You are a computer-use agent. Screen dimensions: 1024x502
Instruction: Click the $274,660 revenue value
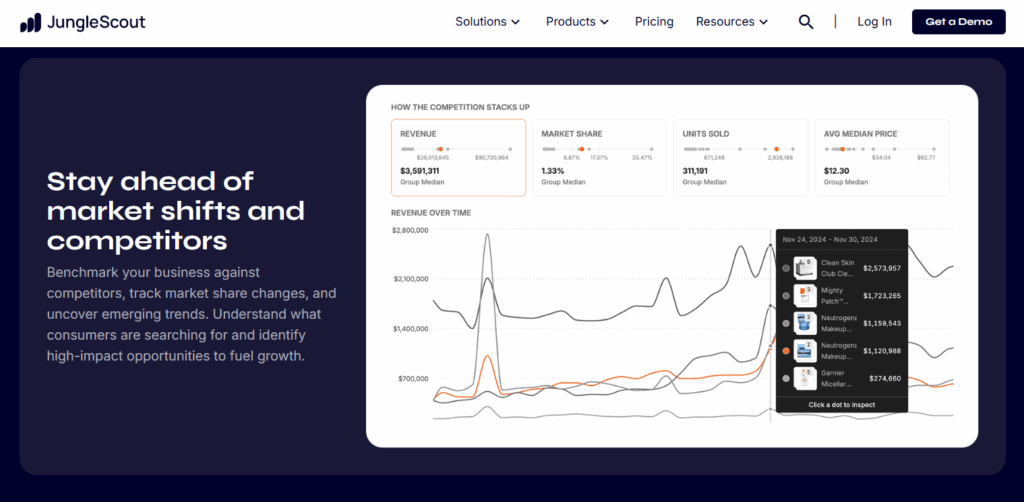click(885, 378)
